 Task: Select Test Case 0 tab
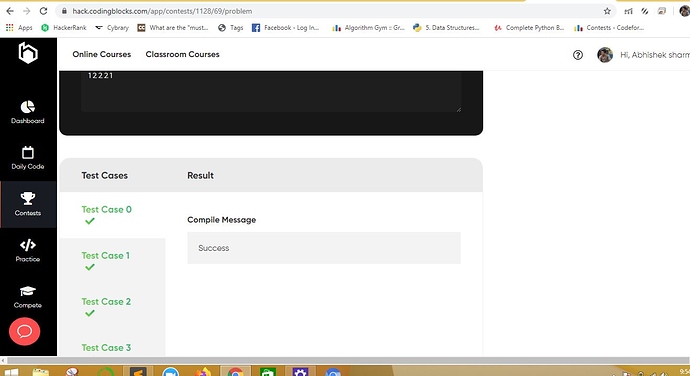click(x=112, y=215)
